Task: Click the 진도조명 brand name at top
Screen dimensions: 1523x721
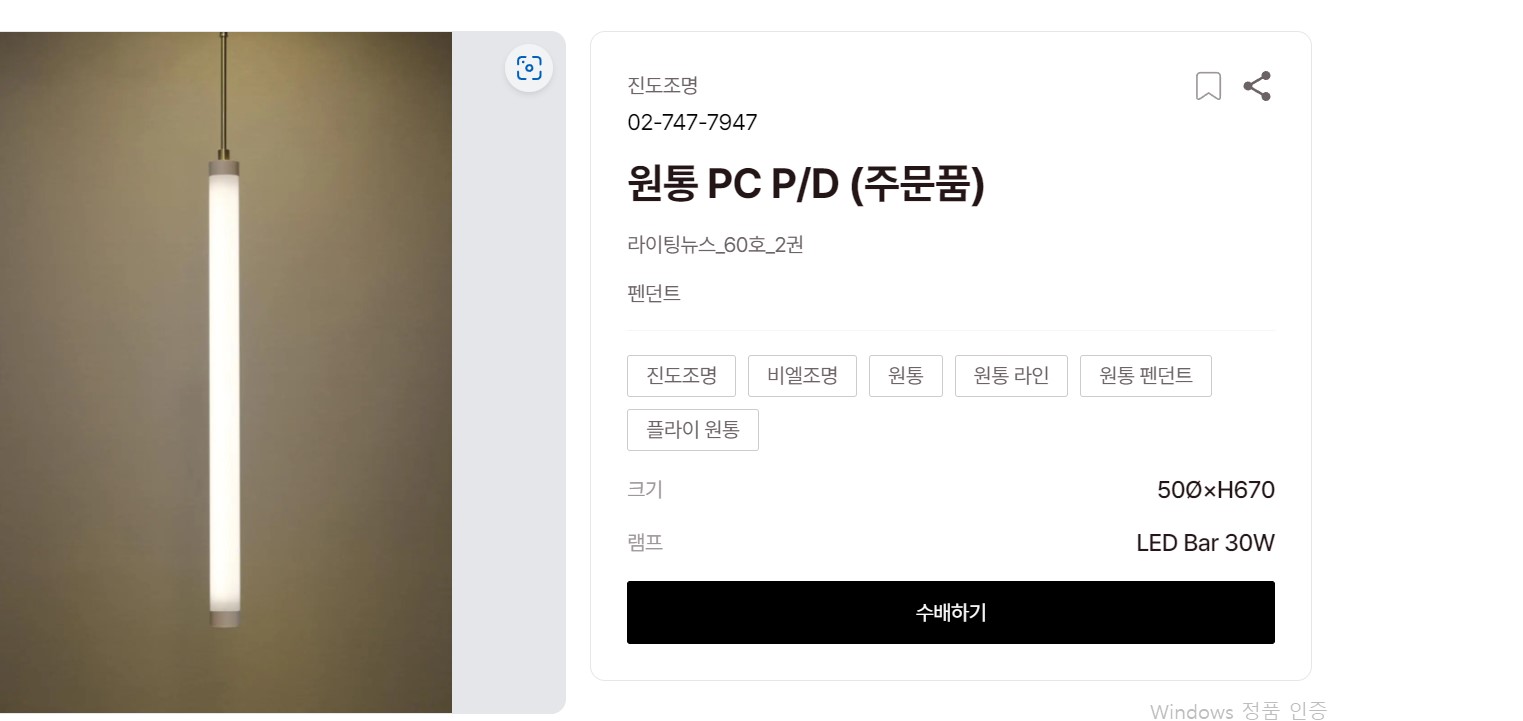Action: click(x=662, y=86)
